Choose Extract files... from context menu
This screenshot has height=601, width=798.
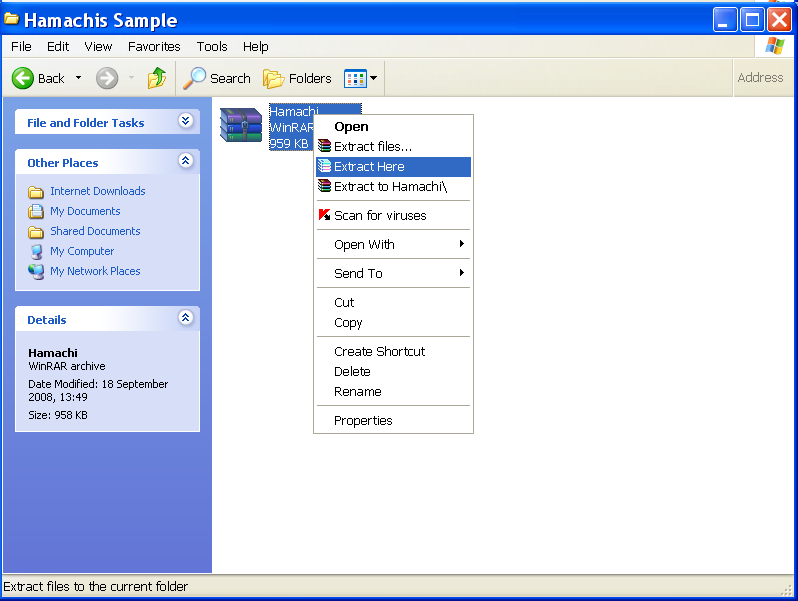point(393,147)
